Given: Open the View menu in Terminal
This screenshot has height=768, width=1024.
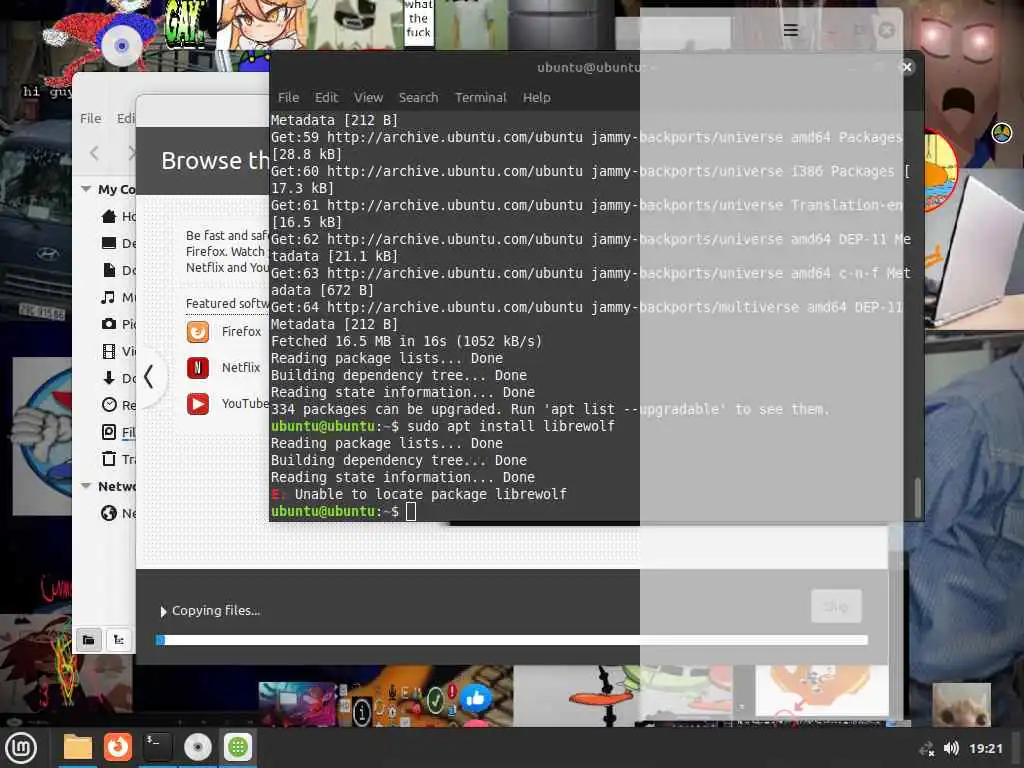Looking at the screenshot, I should pyautogui.click(x=368, y=97).
